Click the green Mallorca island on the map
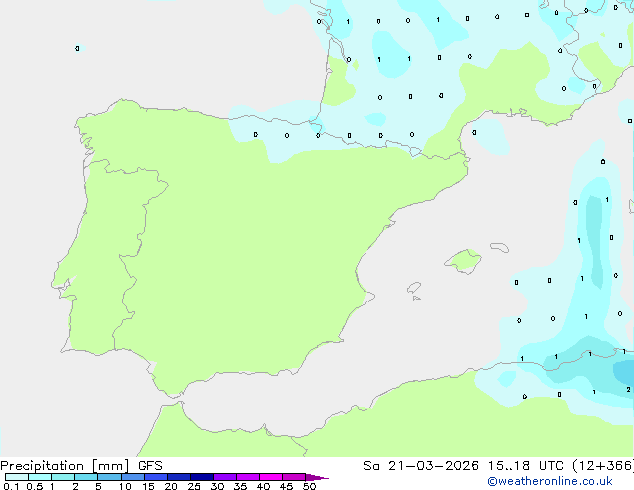 [x=463, y=261]
